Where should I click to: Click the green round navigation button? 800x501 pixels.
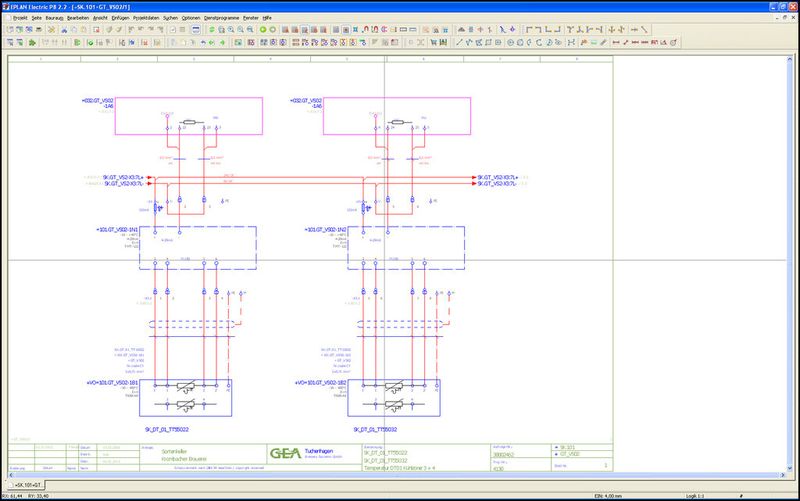click(262, 30)
